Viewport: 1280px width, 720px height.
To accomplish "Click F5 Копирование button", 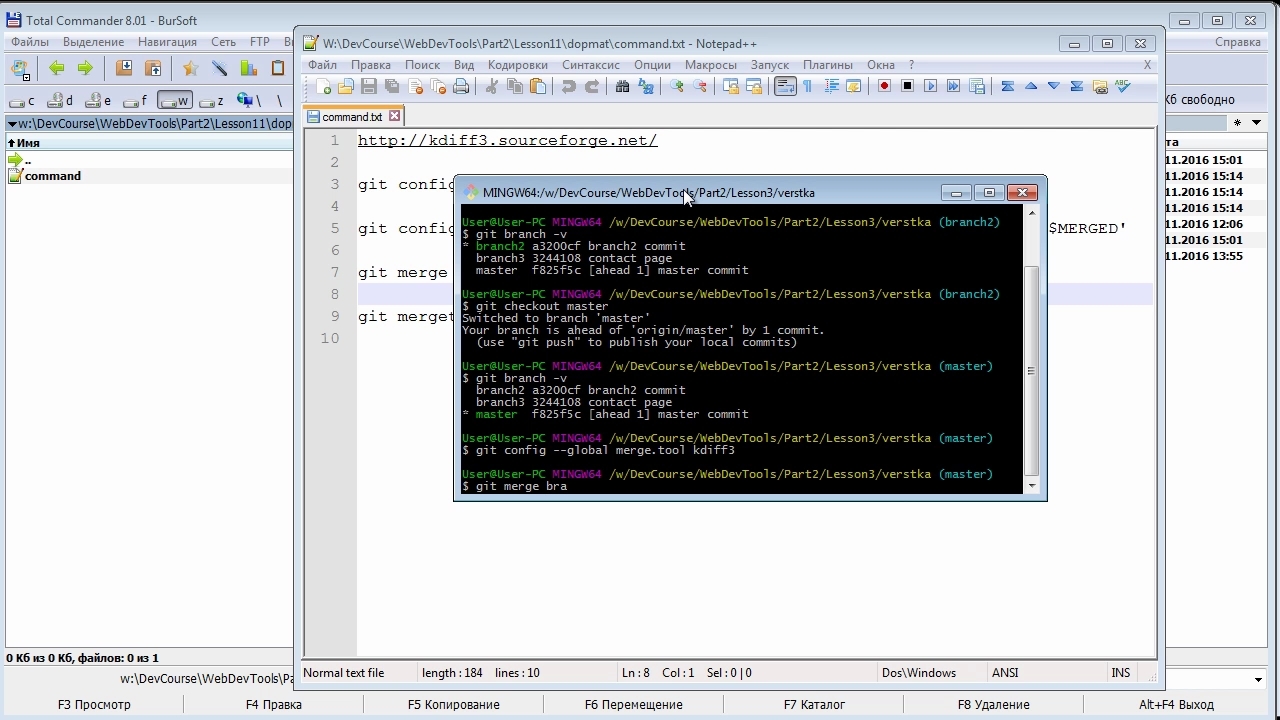I will tap(453, 704).
